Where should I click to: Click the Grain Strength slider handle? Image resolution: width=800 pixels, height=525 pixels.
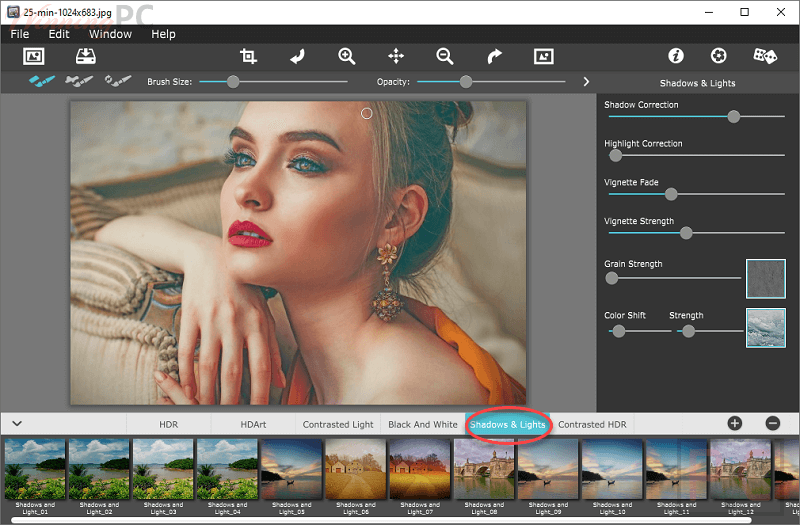pyautogui.click(x=612, y=278)
